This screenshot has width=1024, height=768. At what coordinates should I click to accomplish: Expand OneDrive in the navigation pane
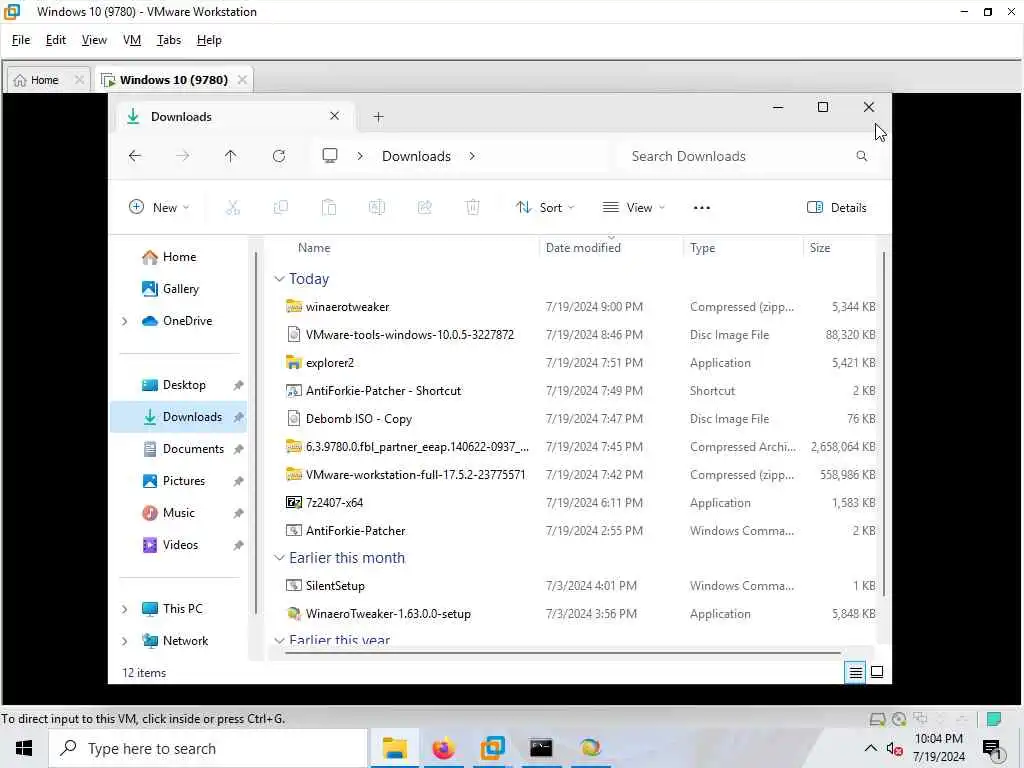click(x=125, y=321)
